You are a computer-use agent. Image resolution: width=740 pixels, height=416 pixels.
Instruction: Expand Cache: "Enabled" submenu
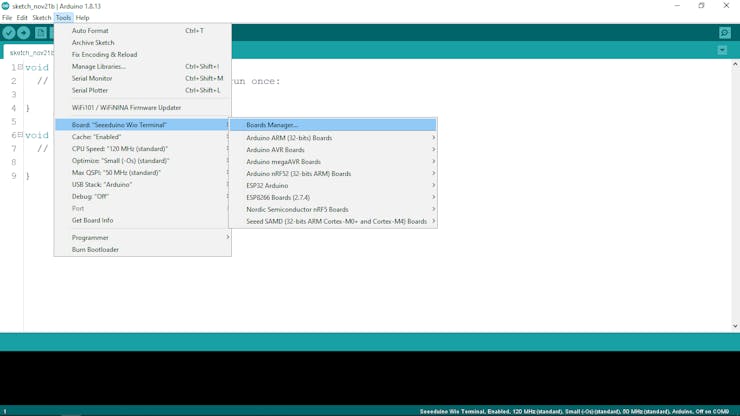143,137
